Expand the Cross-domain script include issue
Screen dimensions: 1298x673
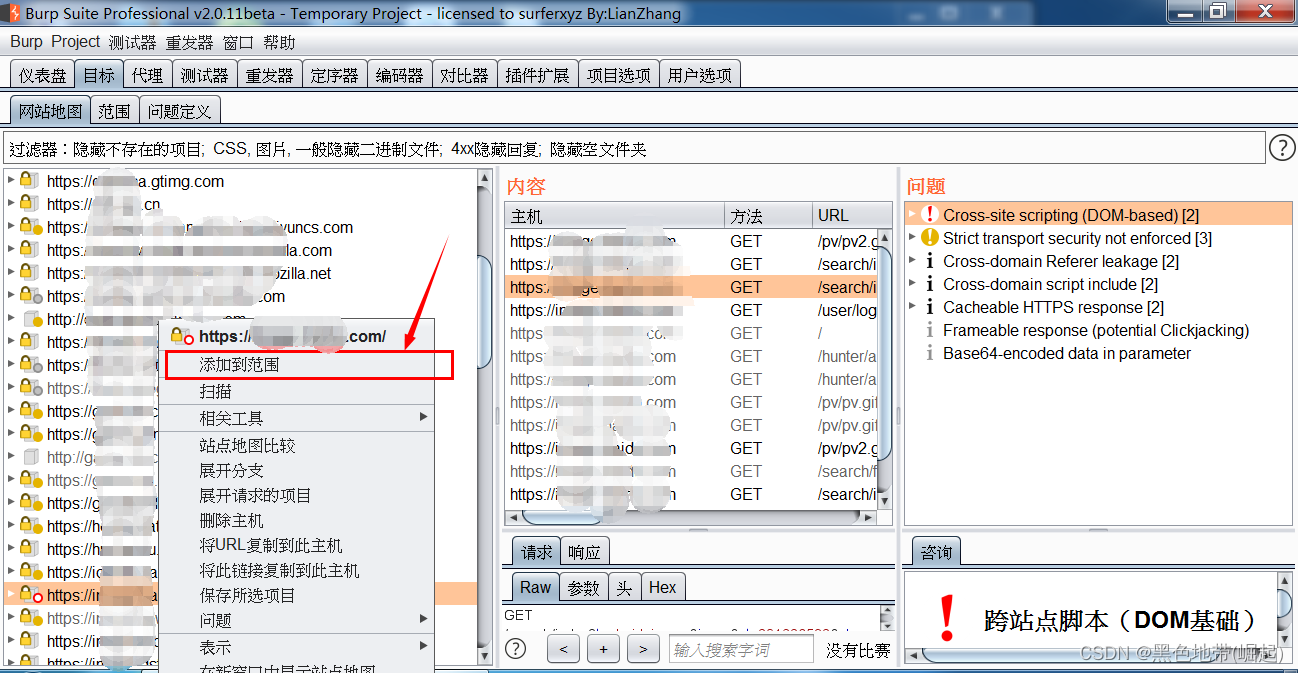point(912,284)
